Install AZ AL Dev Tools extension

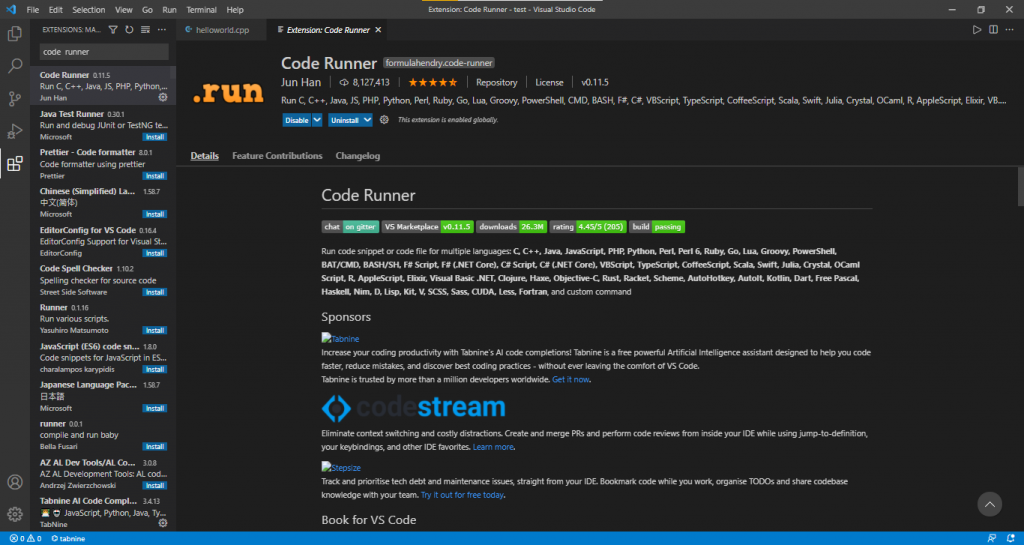coord(155,486)
